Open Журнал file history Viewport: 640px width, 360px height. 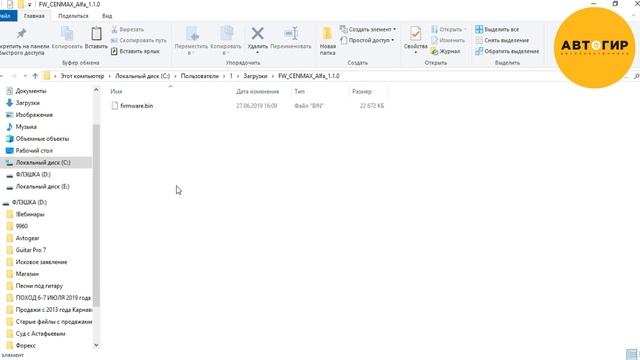(x=445, y=51)
